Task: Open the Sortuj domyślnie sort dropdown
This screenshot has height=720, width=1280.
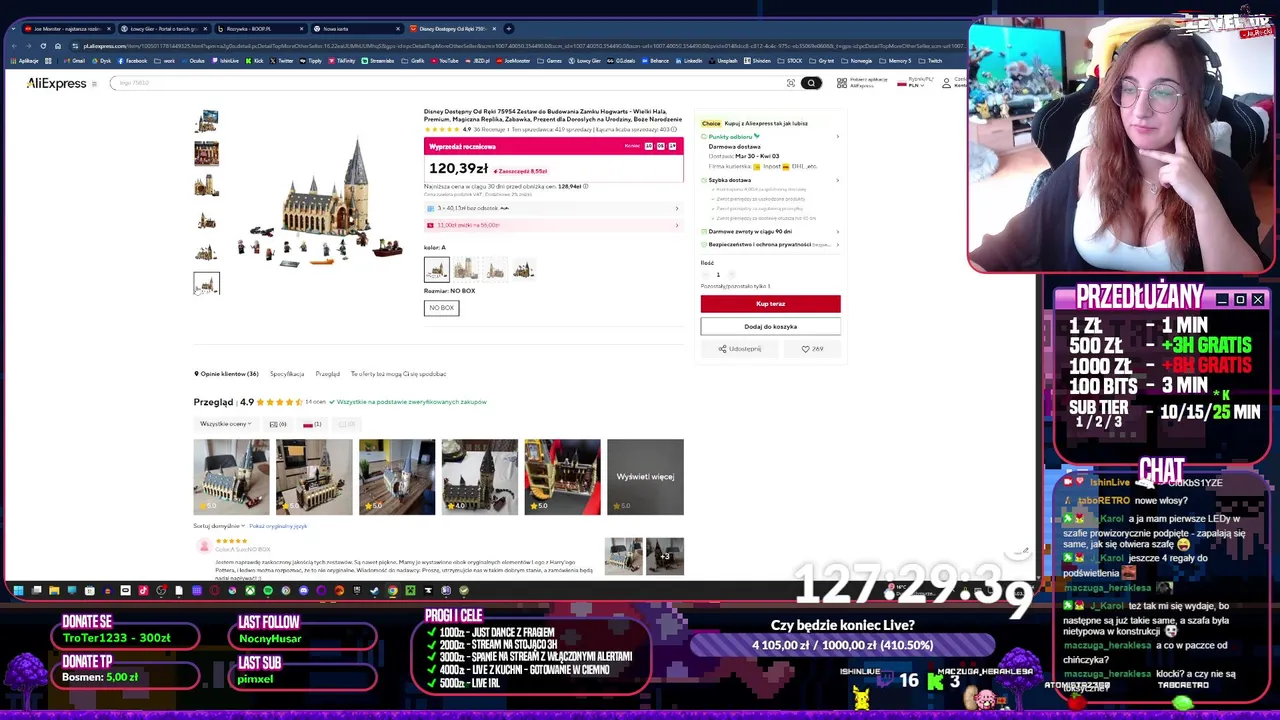Action: click(219, 526)
